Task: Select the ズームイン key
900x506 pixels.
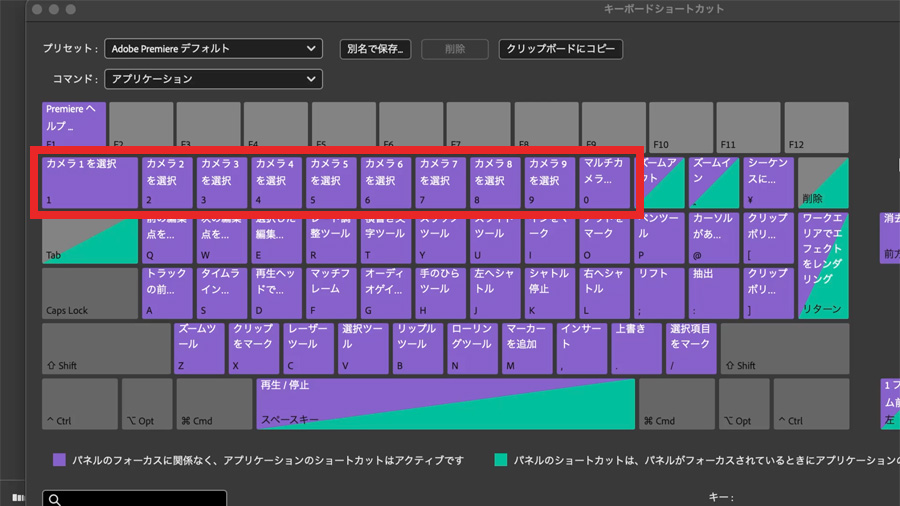Action: pyautogui.click(x=713, y=182)
